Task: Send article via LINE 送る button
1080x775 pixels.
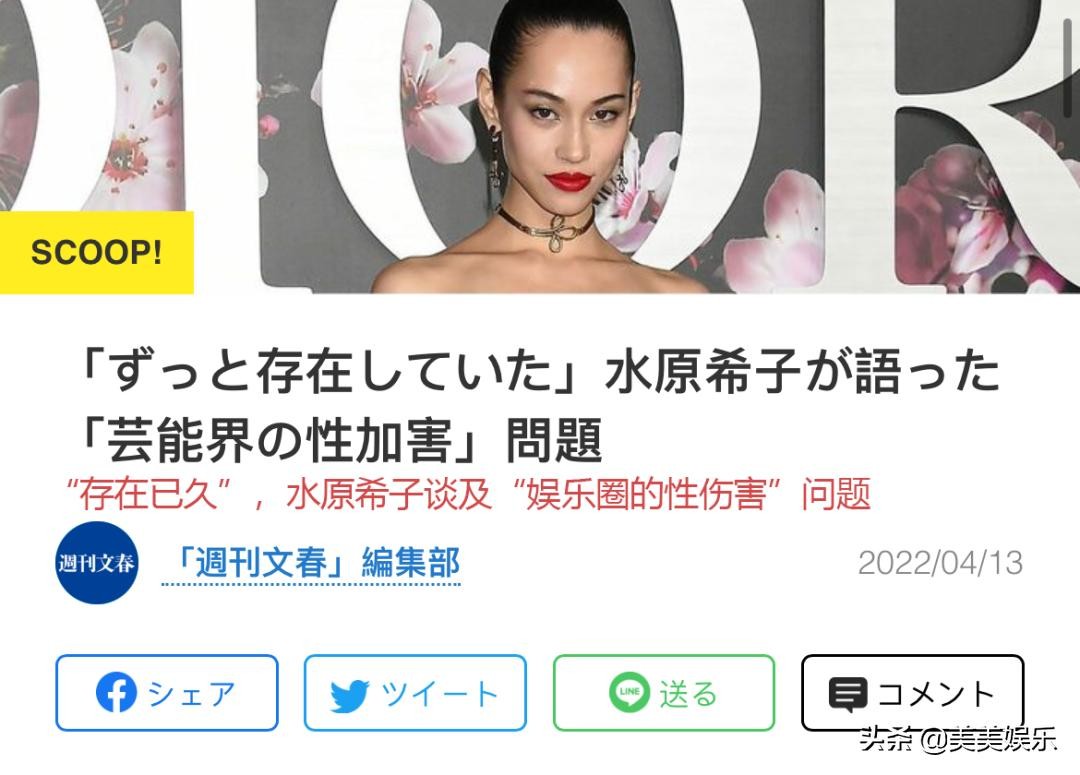Action: pyautogui.click(x=664, y=692)
